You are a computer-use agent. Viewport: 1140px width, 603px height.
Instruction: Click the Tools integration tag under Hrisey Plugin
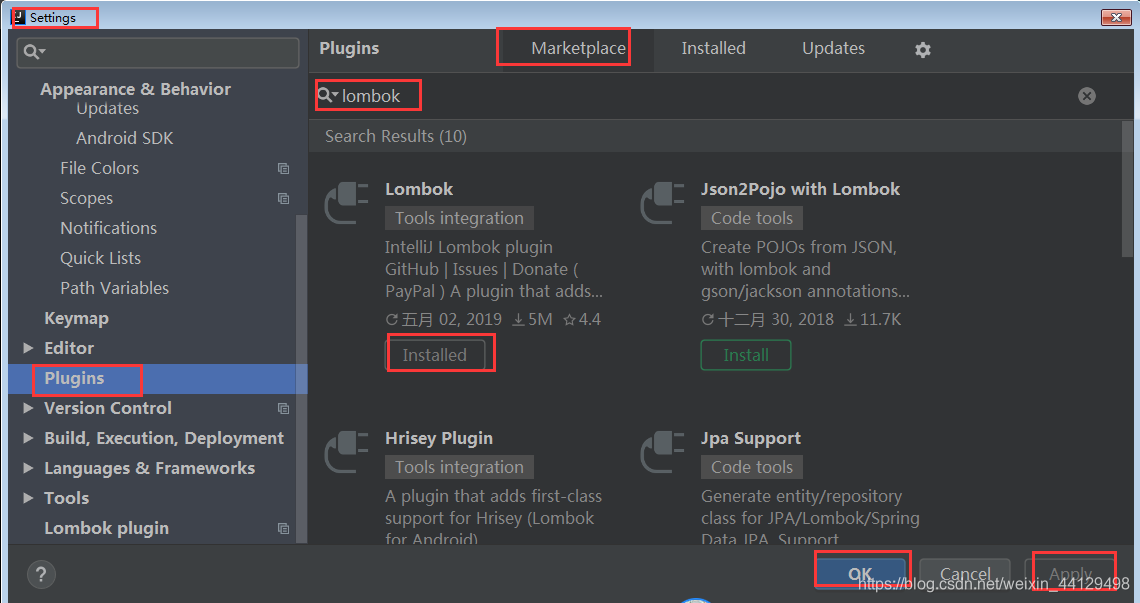pos(459,467)
